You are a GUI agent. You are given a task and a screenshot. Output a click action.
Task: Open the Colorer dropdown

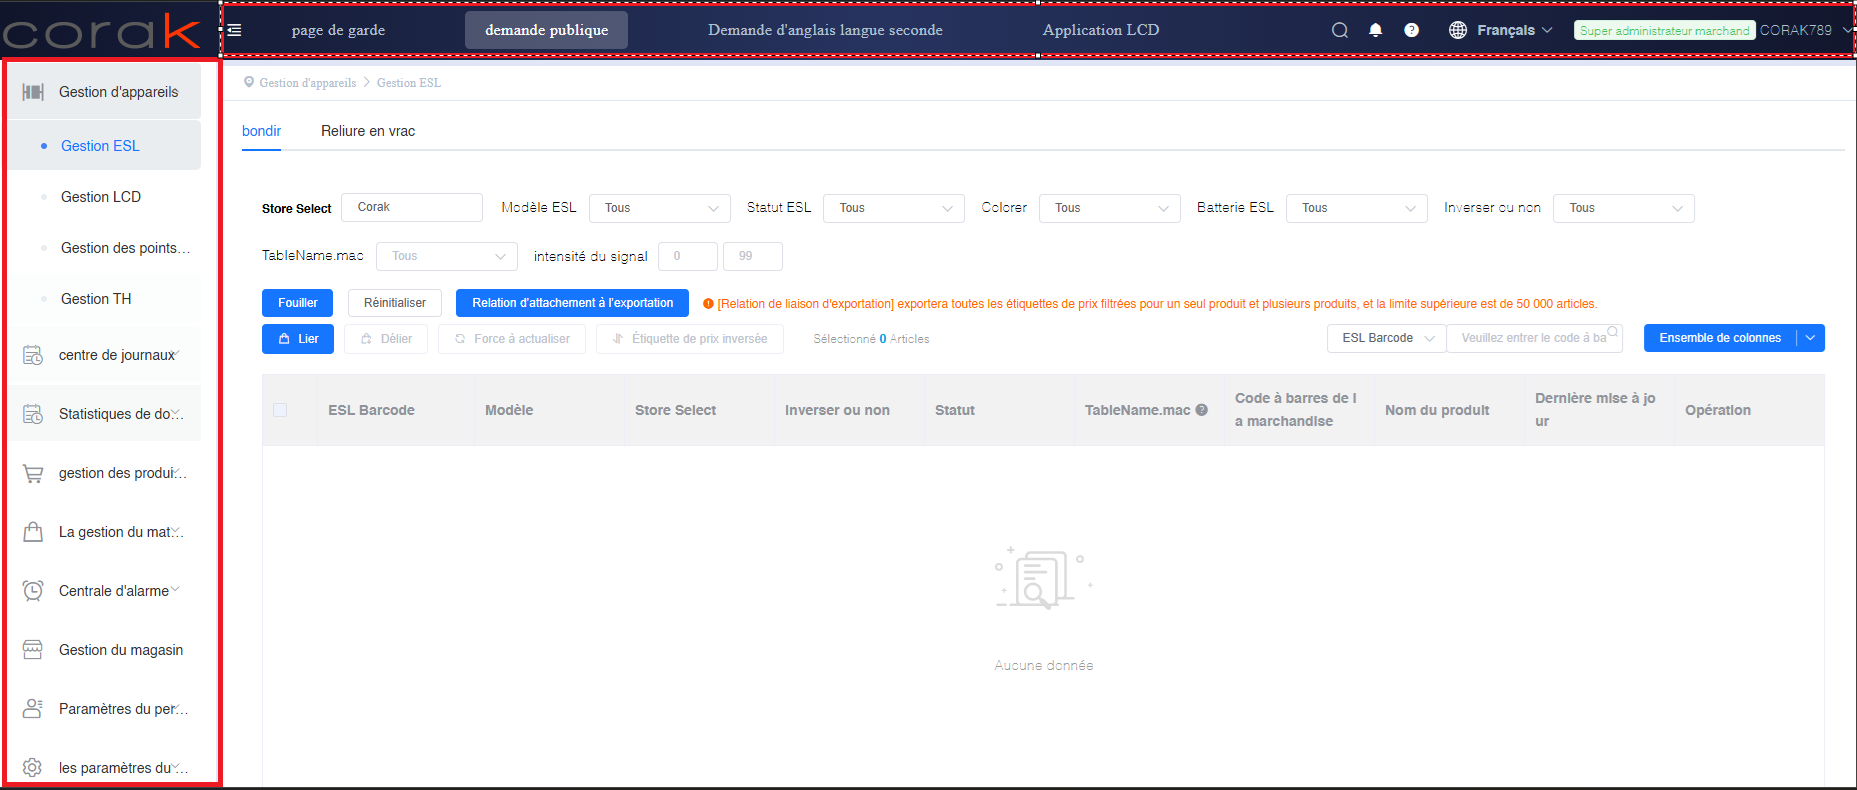point(1110,208)
